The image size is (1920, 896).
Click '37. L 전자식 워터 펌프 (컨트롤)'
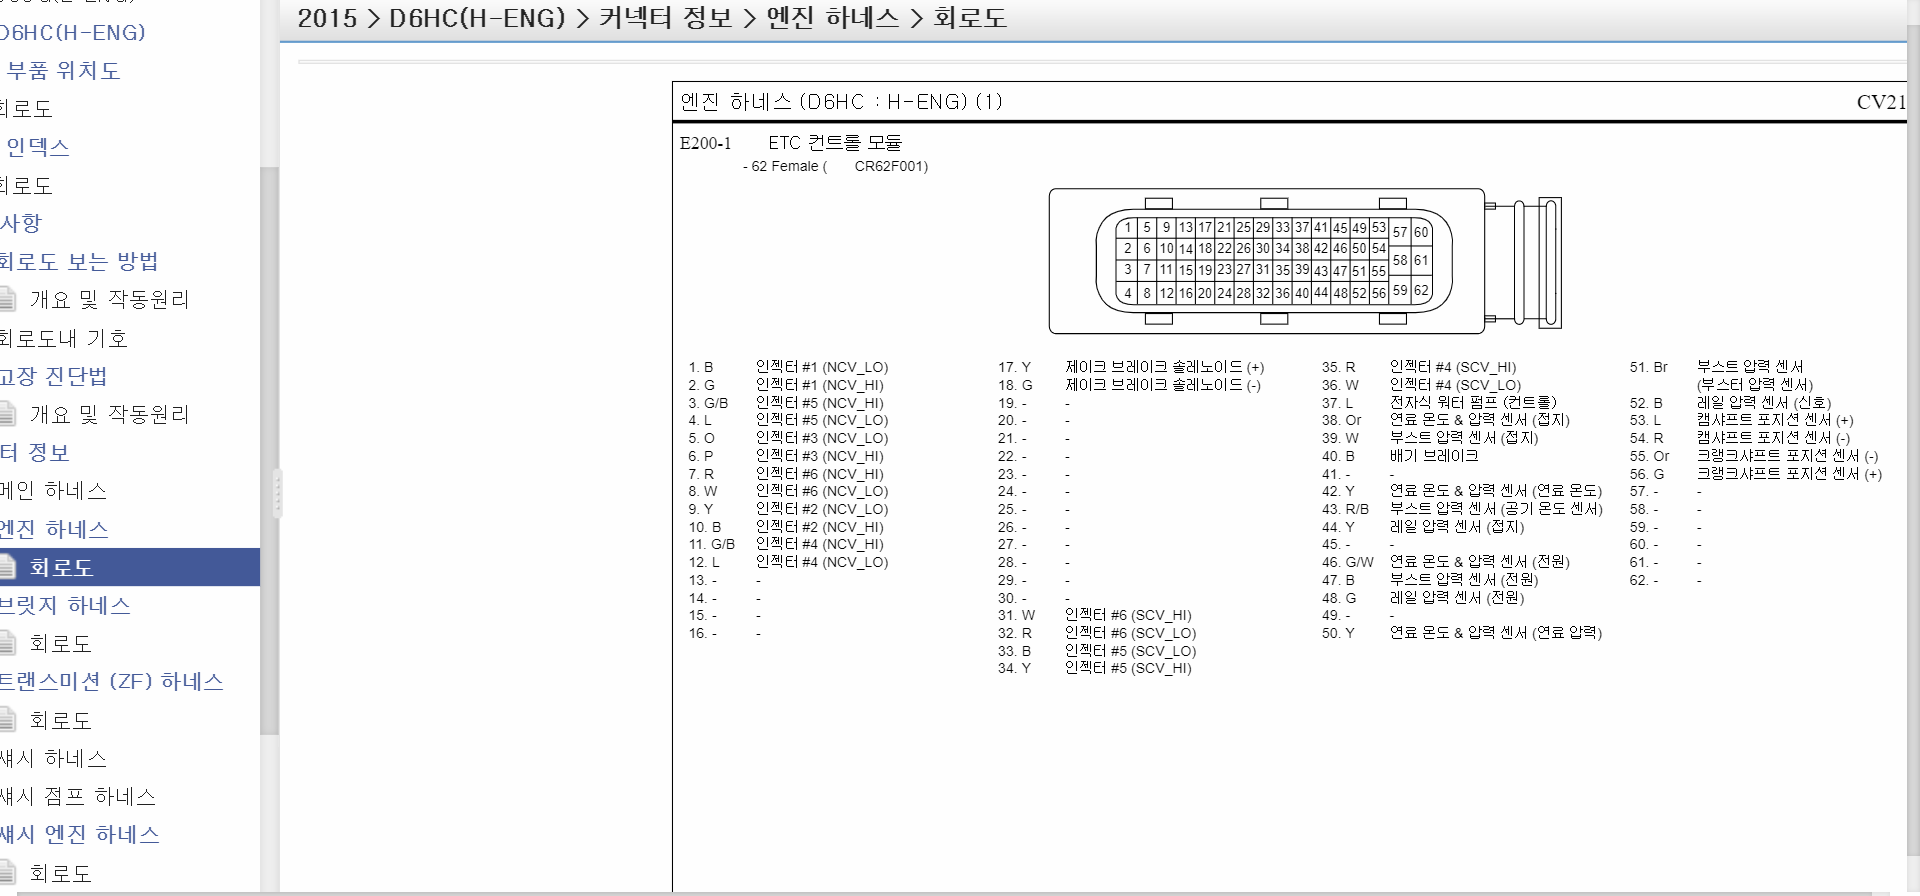(x=1440, y=403)
